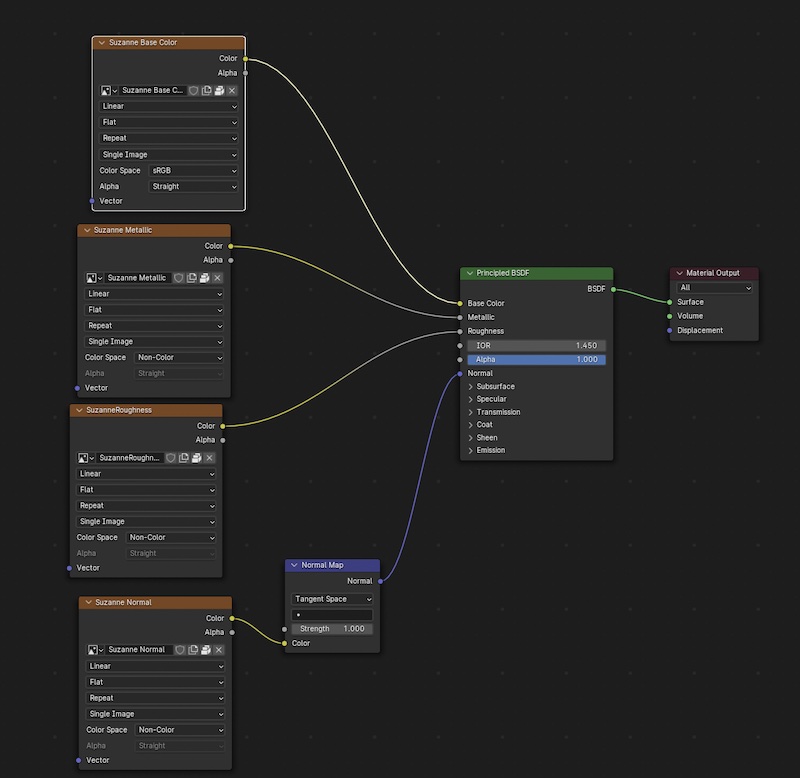Open Tangent Space dropdown in Normal Map node
The image size is (800, 778).
click(332, 599)
